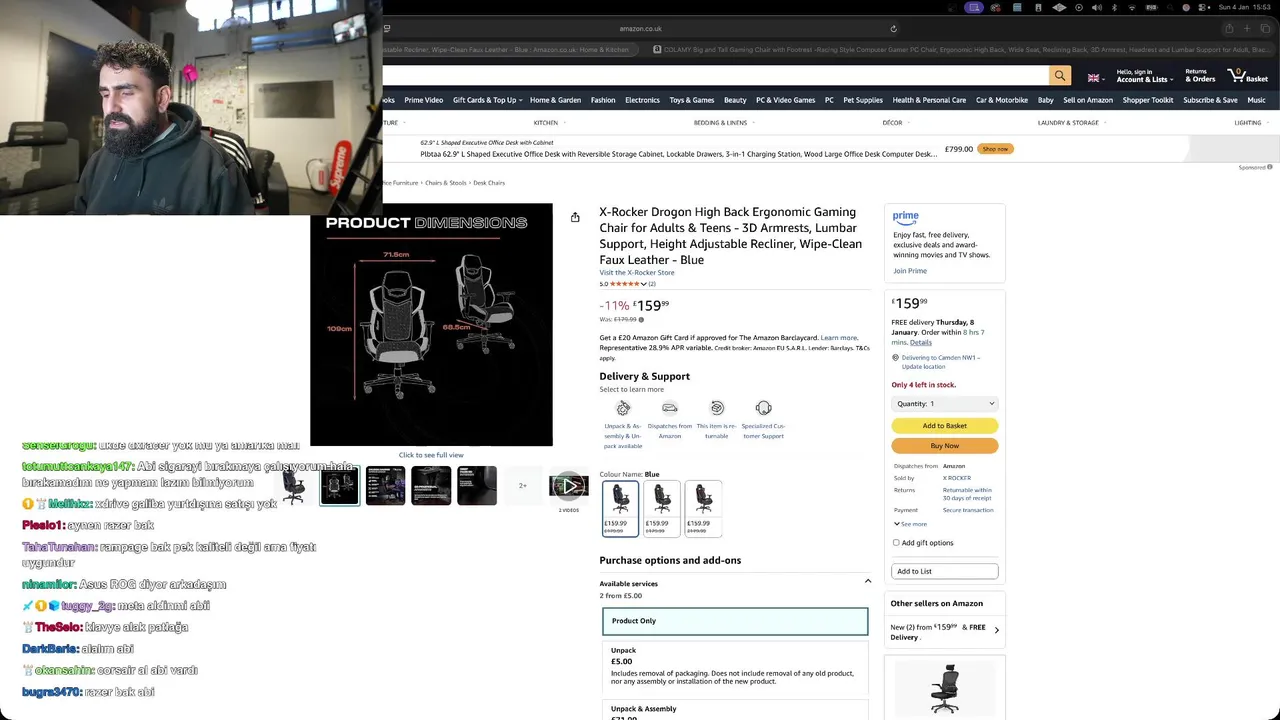This screenshot has height=720, width=1280.
Task: Select the third chair colour swatch
Action: tap(703, 509)
